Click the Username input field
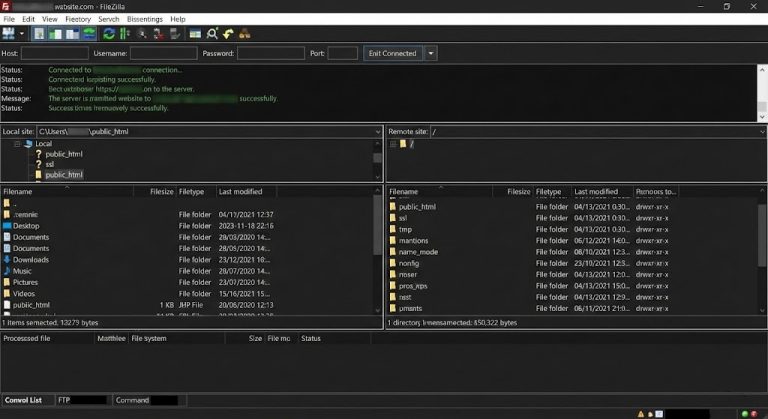 [x=164, y=53]
